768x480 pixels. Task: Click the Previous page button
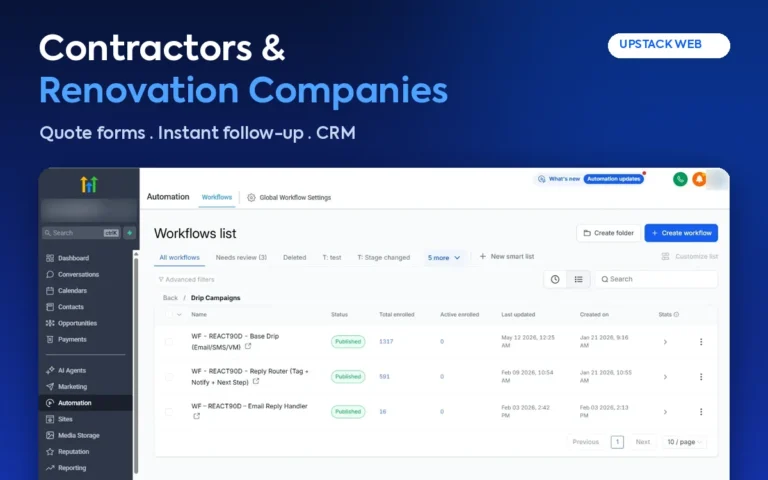point(586,442)
